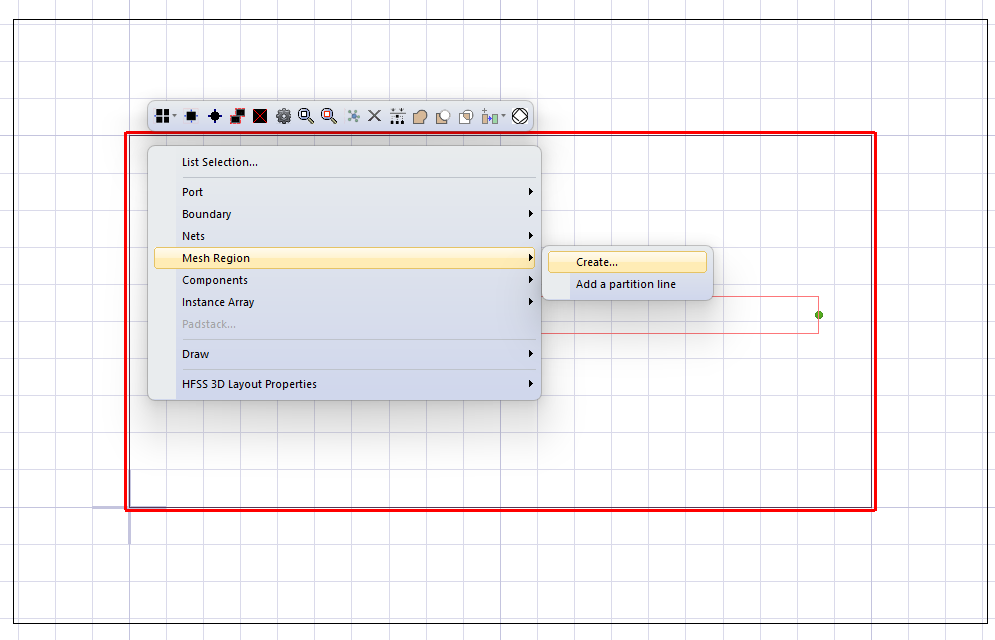Select Add a partition line
The width and height of the screenshot is (995, 640).
click(x=627, y=284)
